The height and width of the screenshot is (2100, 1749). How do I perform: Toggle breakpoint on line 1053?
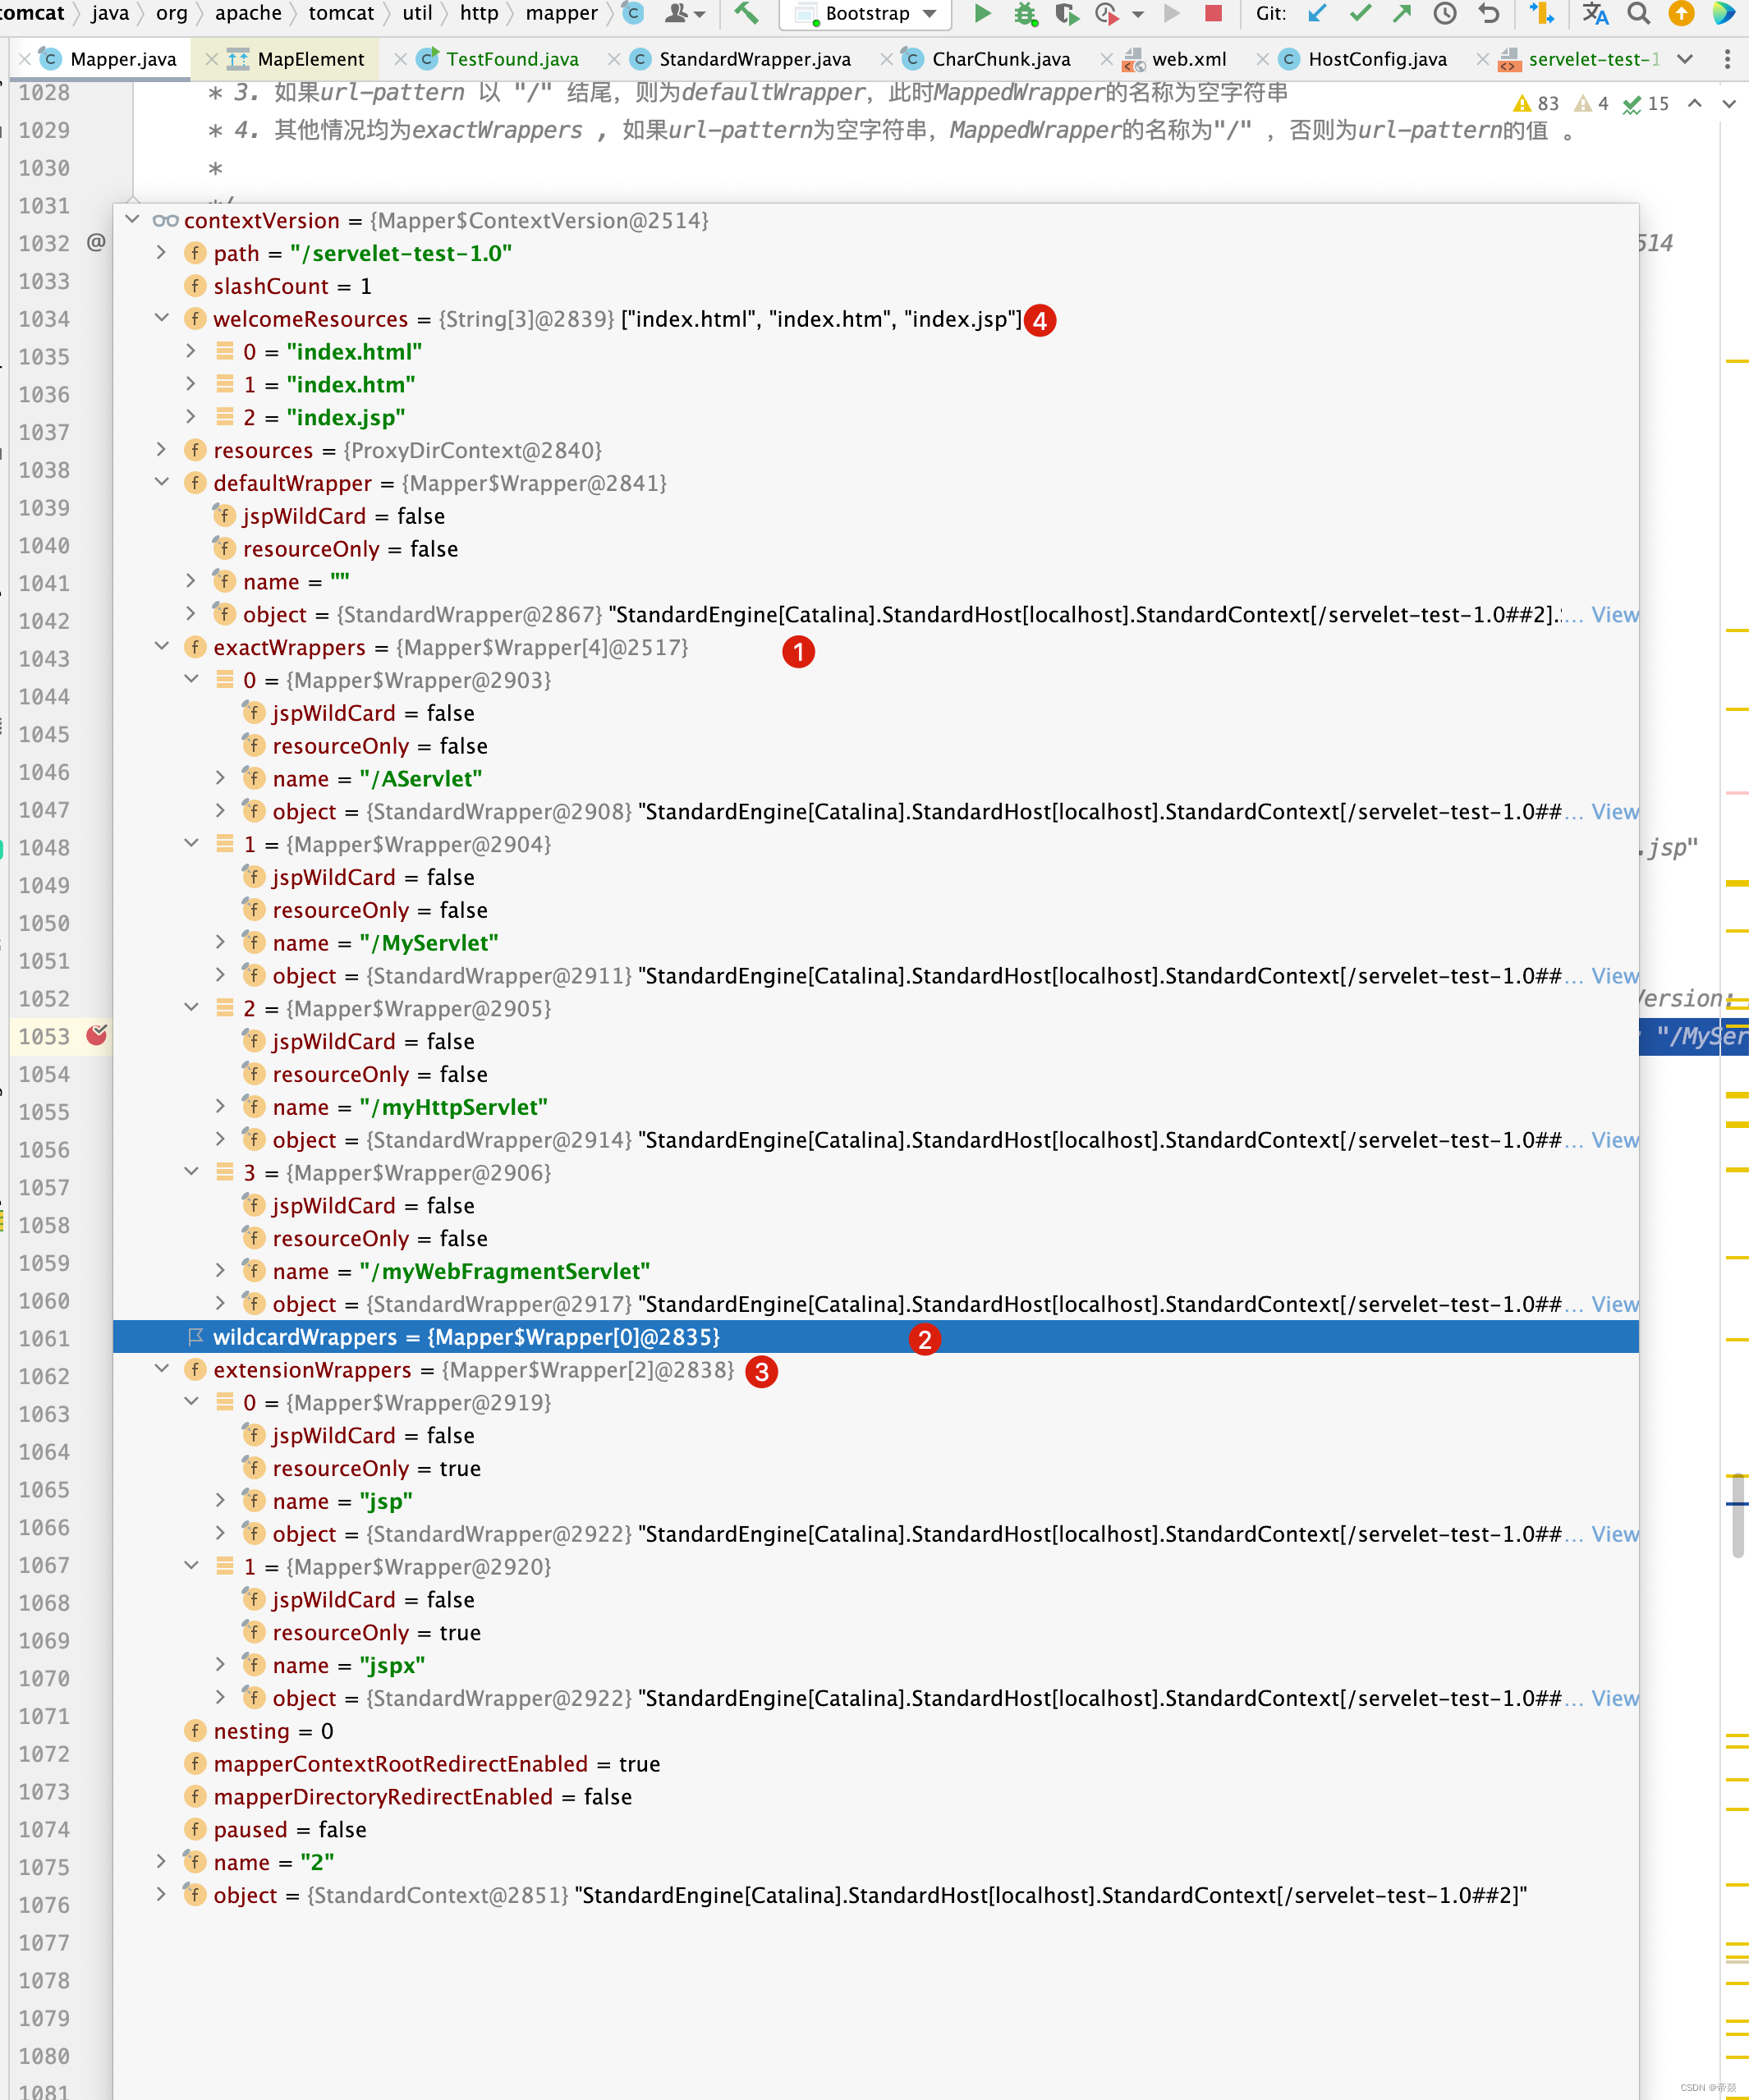coord(96,1035)
